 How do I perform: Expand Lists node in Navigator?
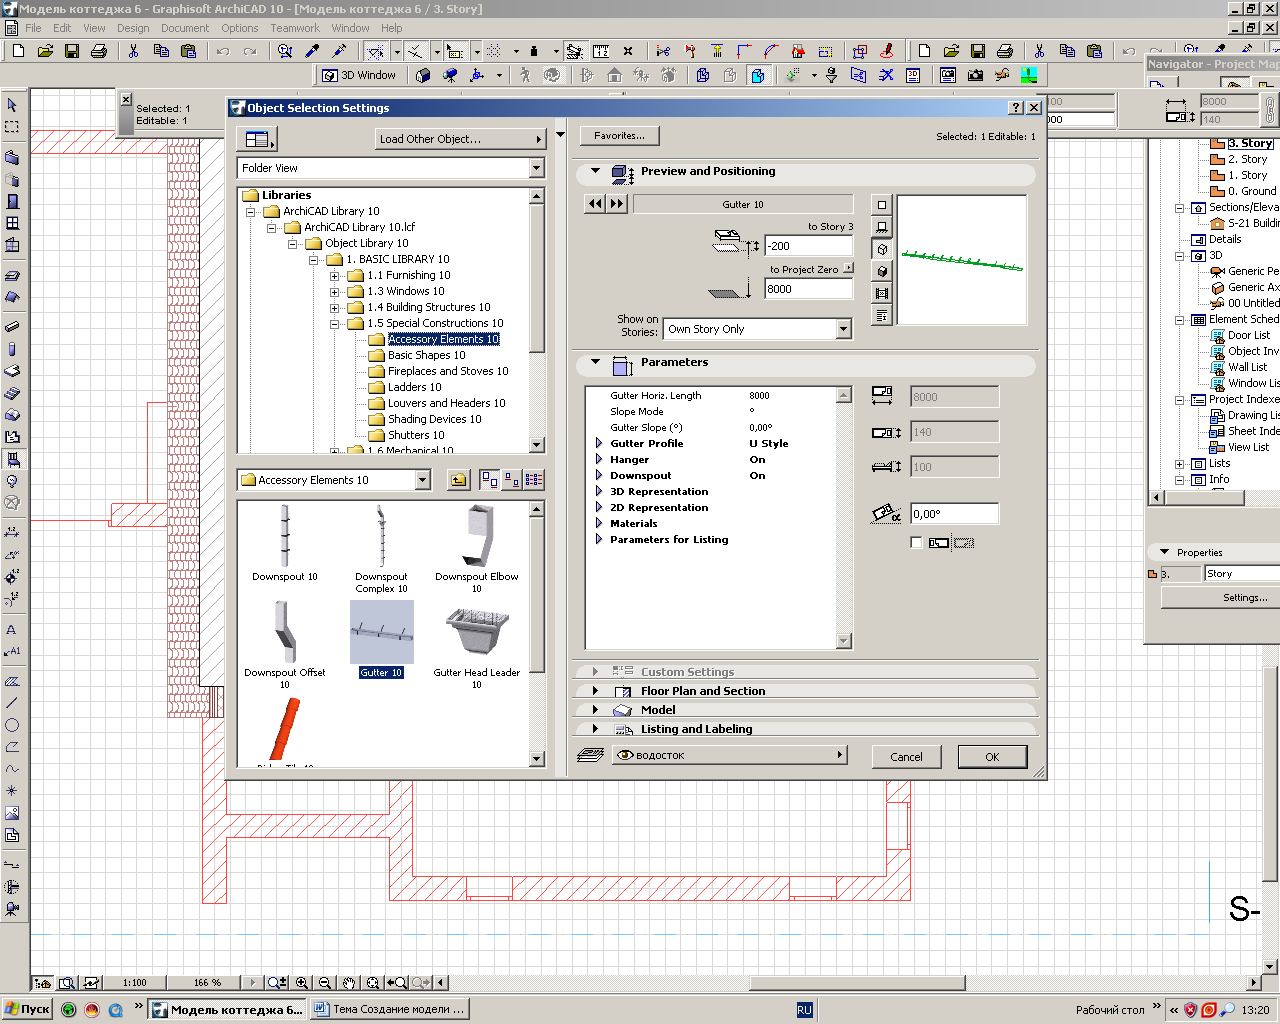[1180, 464]
